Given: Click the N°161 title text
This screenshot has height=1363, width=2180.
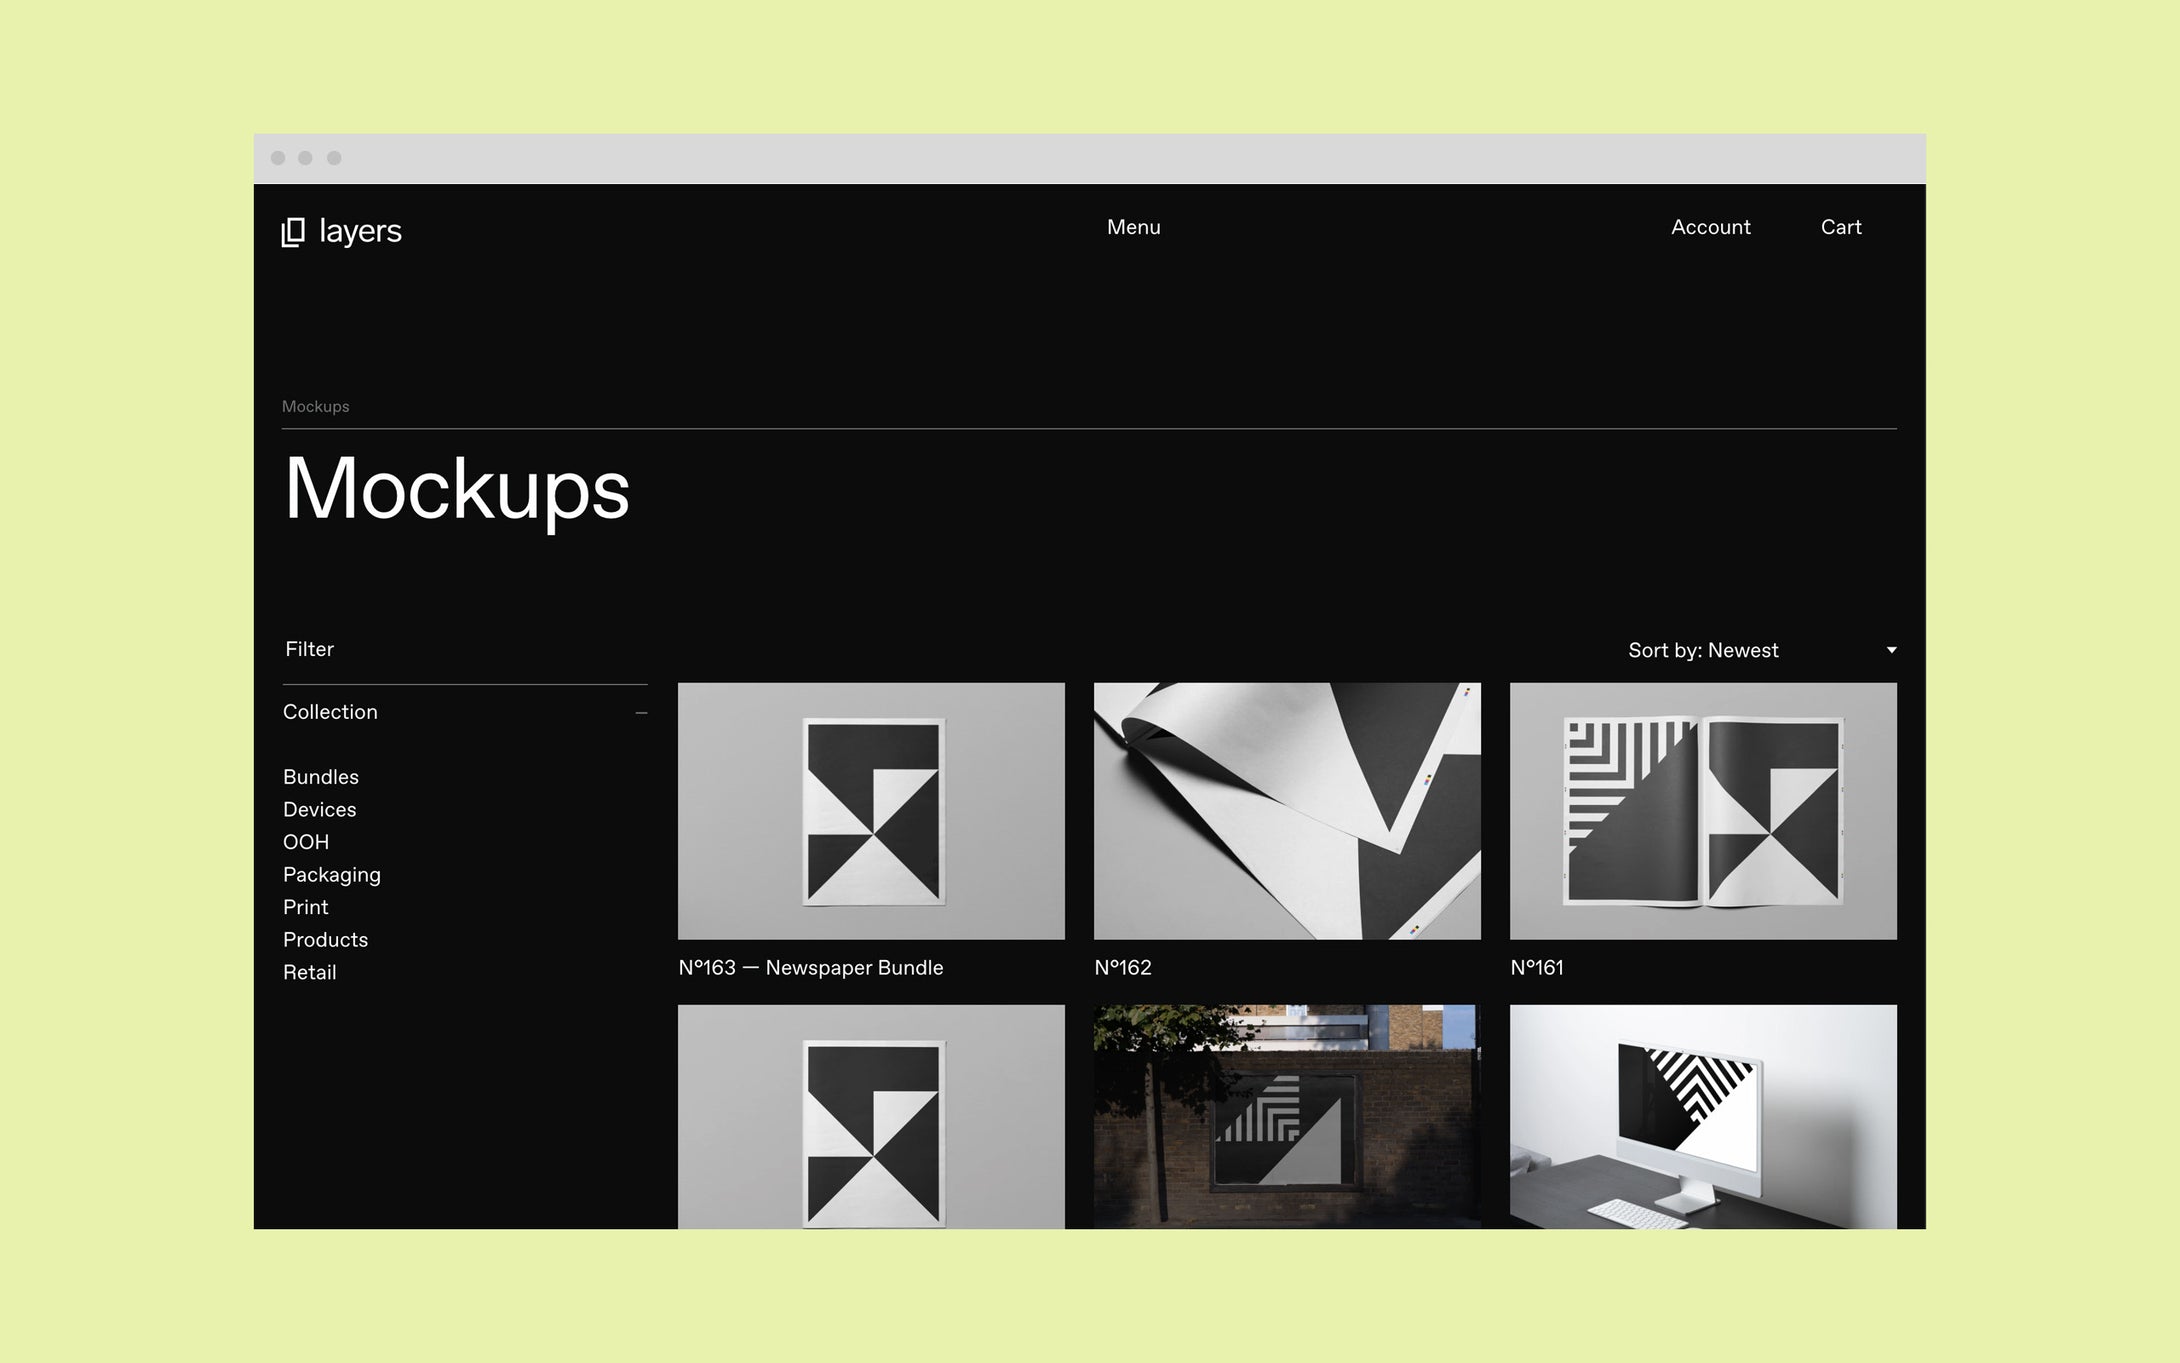Looking at the screenshot, I should click(1537, 968).
